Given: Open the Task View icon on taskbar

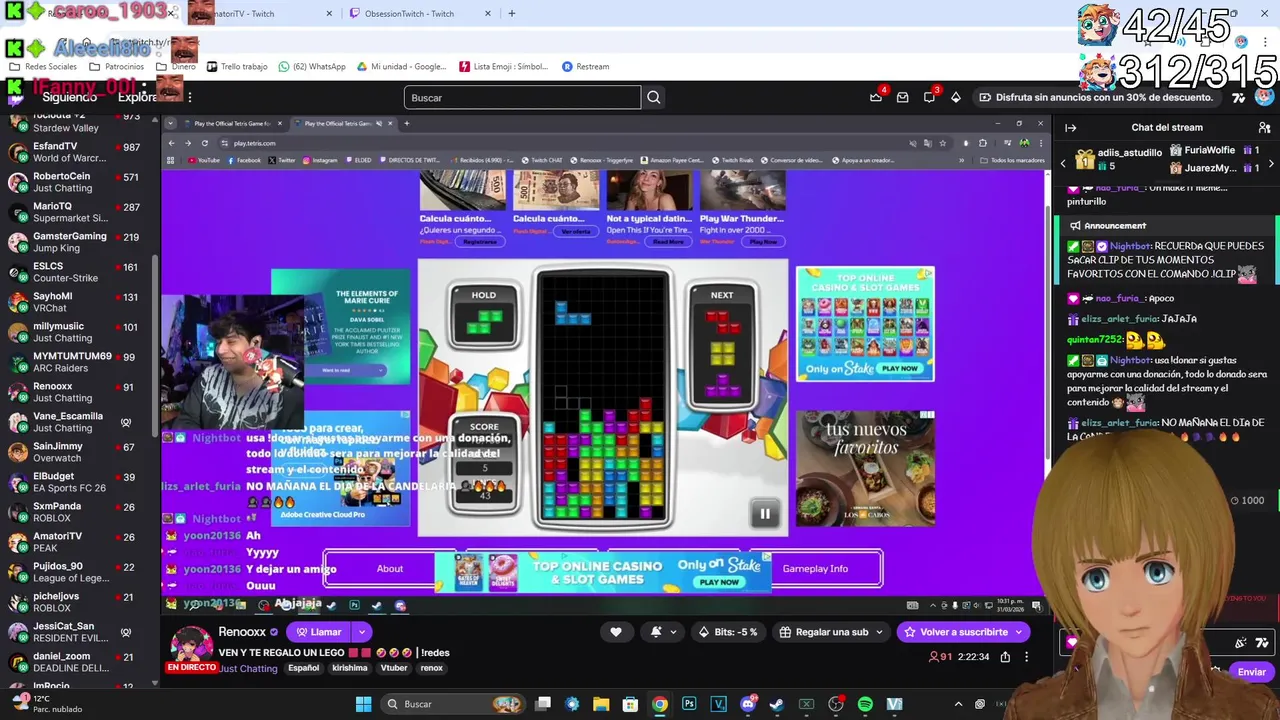Looking at the screenshot, I should click(543, 704).
